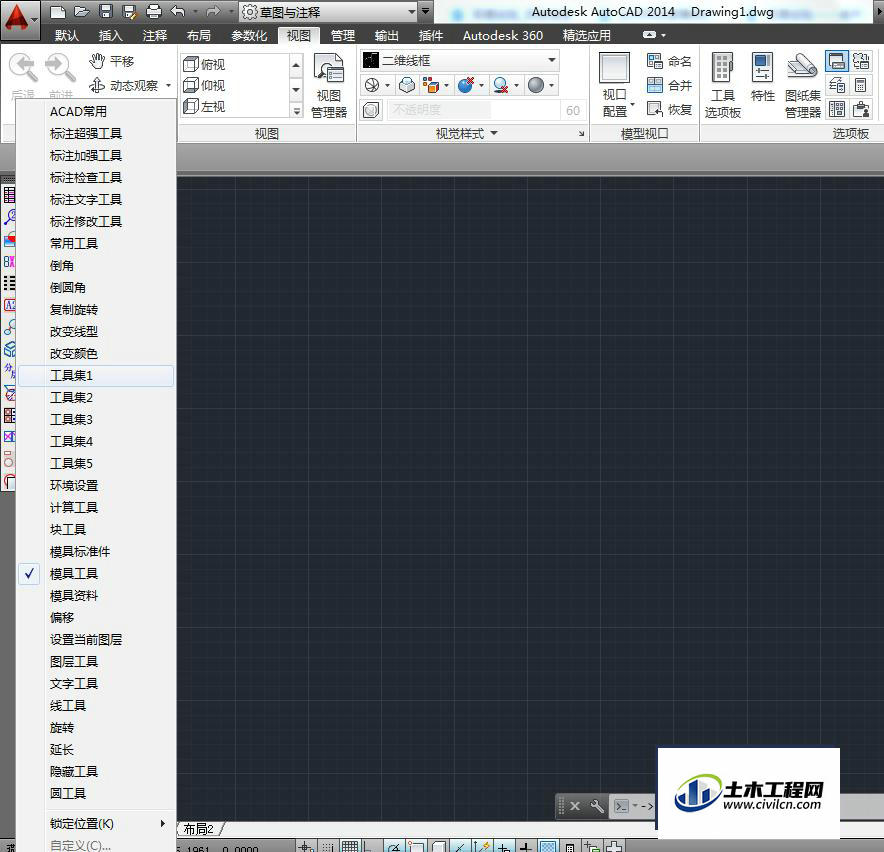Click the command line input prompt icon
Viewport: 884px width, 852px height.
[x=621, y=806]
